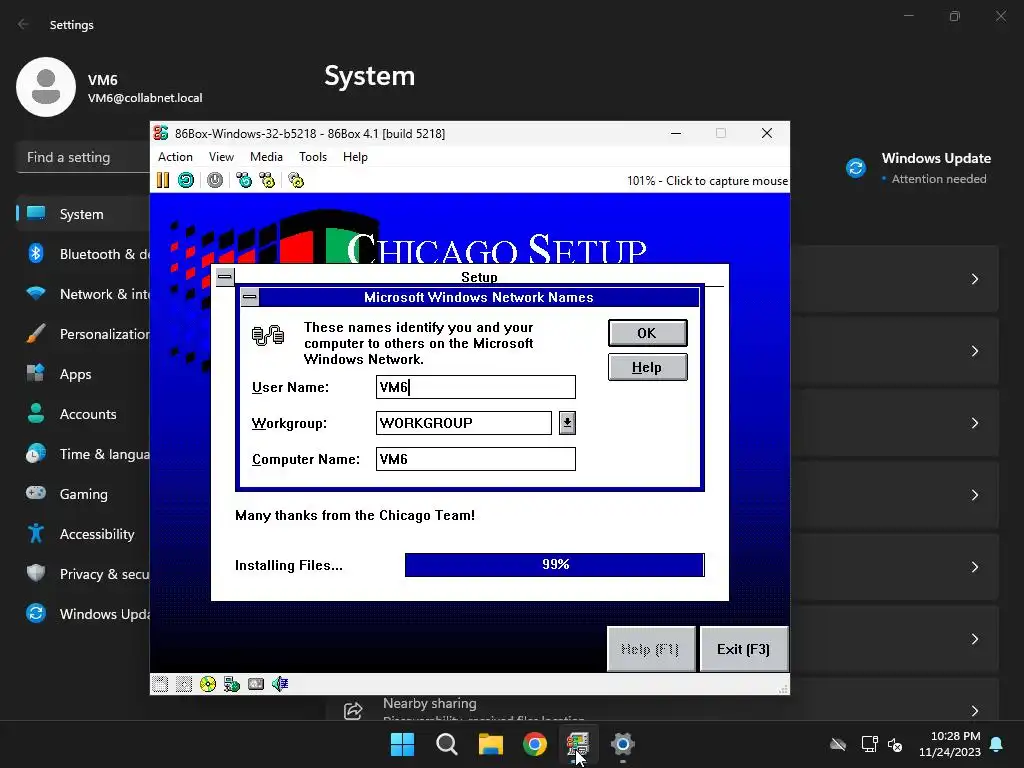Open Windows Start menu
Image resolution: width=1024 pixels, height=768 pixels.
(x=402, y=744)
